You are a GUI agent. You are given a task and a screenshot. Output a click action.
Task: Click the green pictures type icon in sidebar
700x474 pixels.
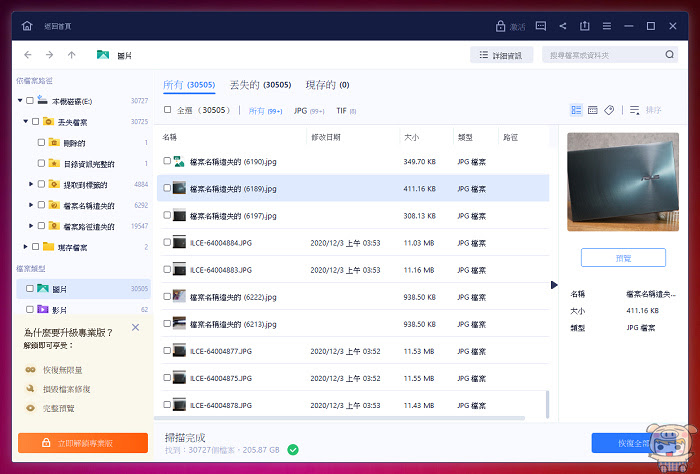(42, 289)
